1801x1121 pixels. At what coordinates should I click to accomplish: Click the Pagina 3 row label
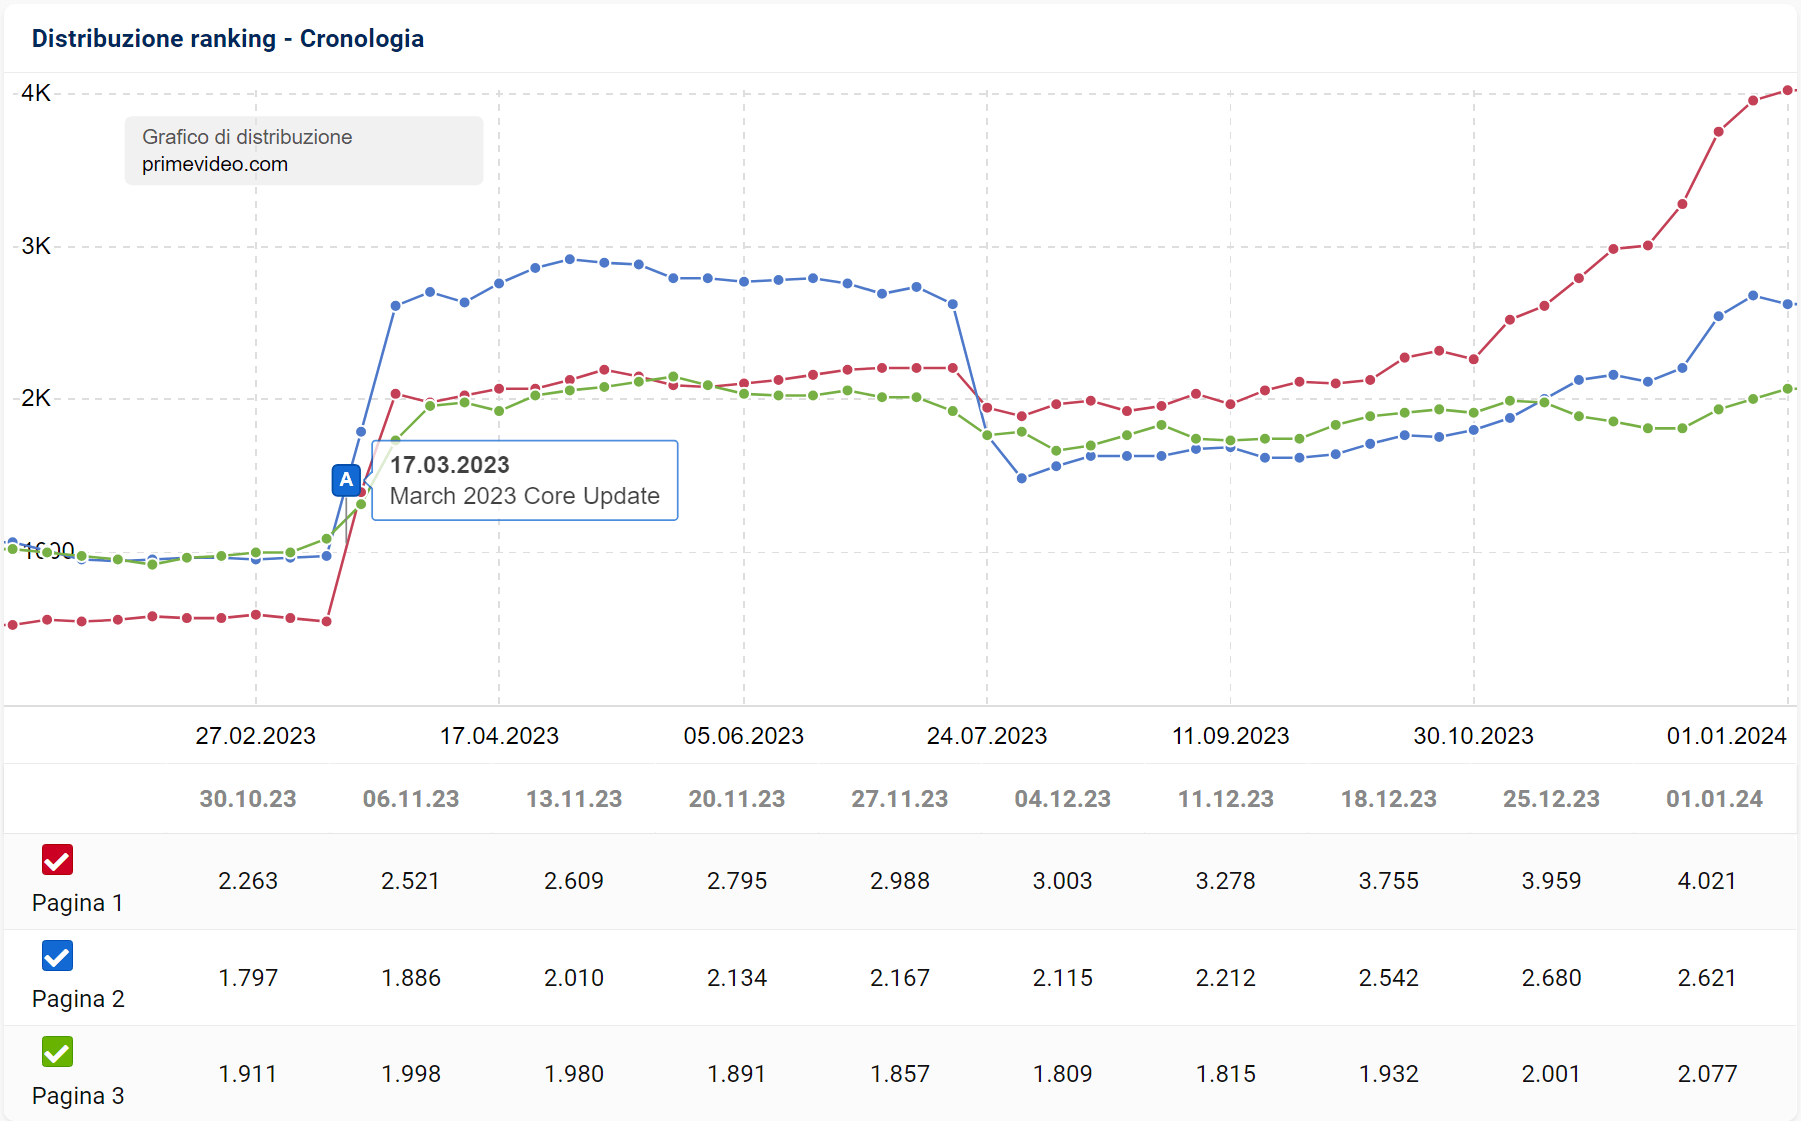pos(78,1096)
